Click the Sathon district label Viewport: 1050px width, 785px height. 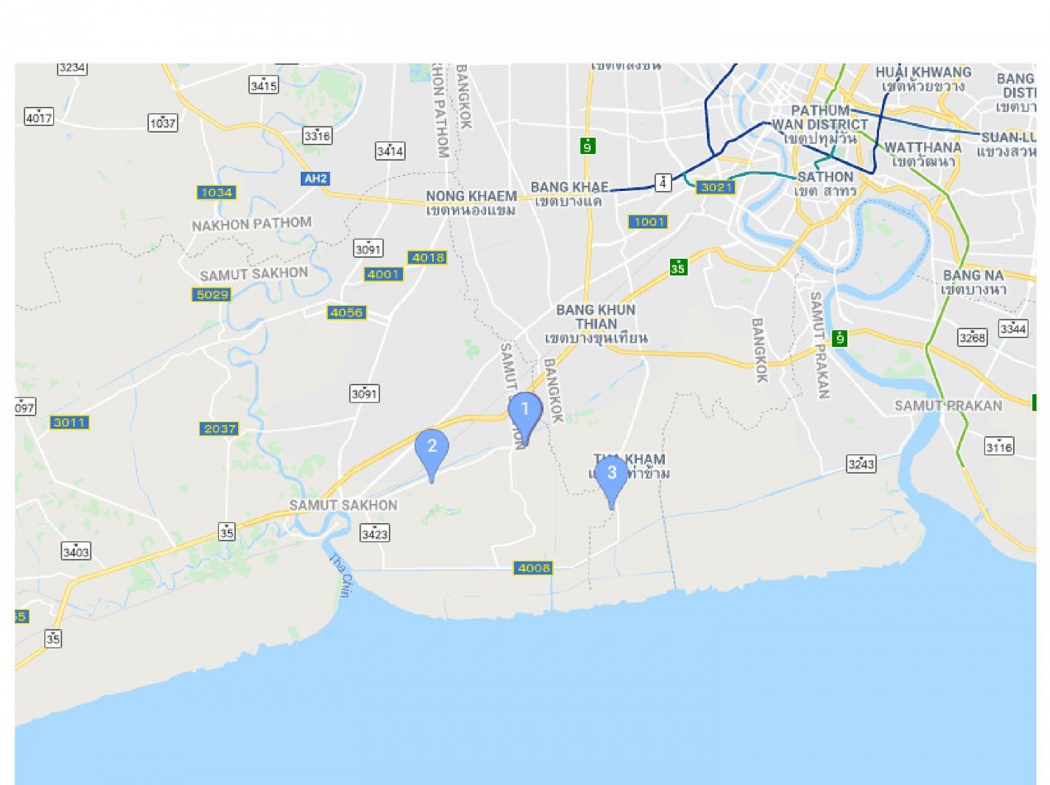point(825,184)
